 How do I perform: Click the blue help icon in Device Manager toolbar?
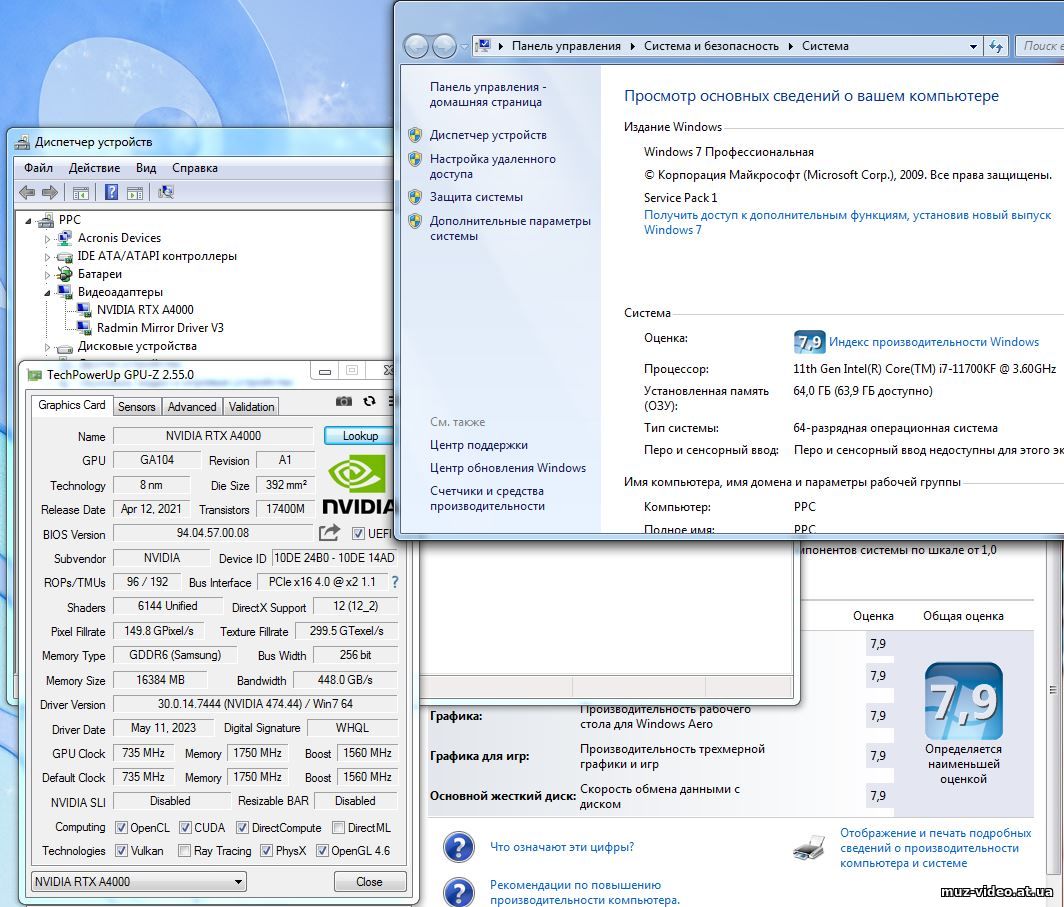112,192
